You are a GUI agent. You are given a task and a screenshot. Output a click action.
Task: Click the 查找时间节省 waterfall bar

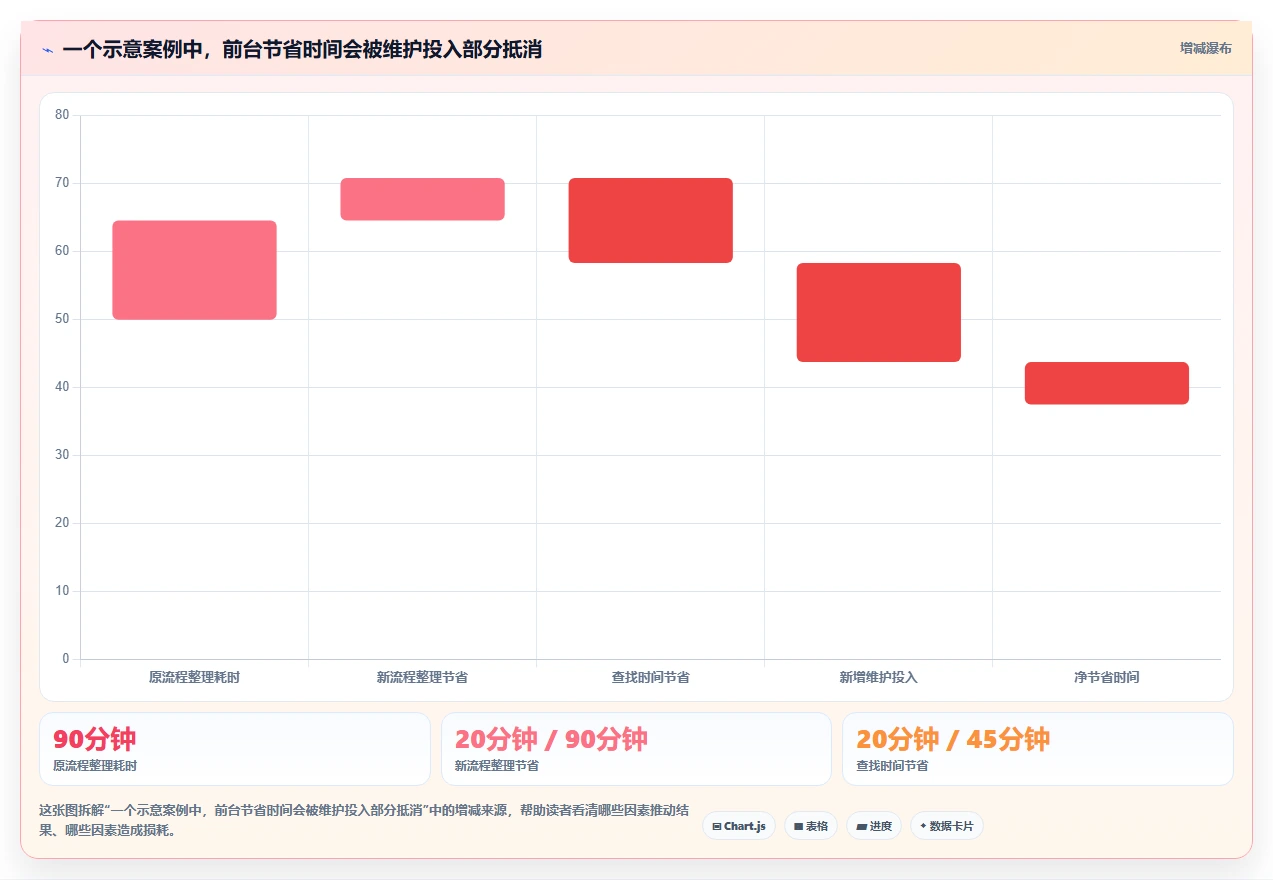point(650,220)
